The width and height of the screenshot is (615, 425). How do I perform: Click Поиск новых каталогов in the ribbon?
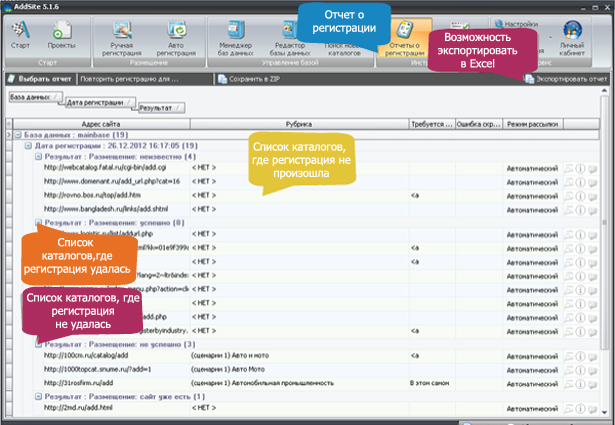pos(344,49)
